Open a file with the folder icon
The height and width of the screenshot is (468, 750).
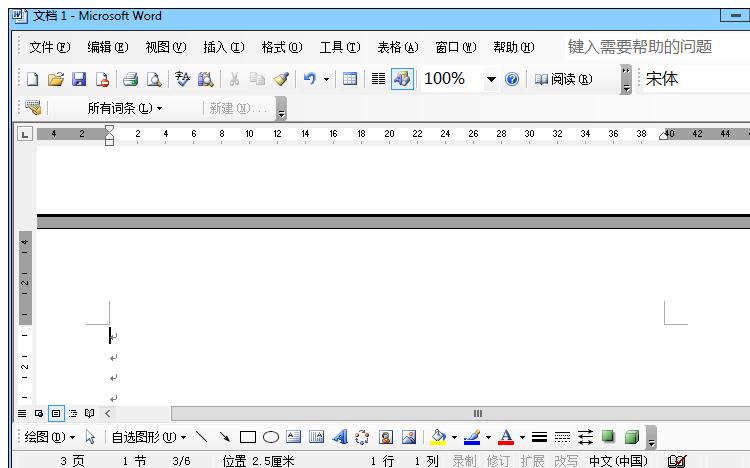[56, 79]
